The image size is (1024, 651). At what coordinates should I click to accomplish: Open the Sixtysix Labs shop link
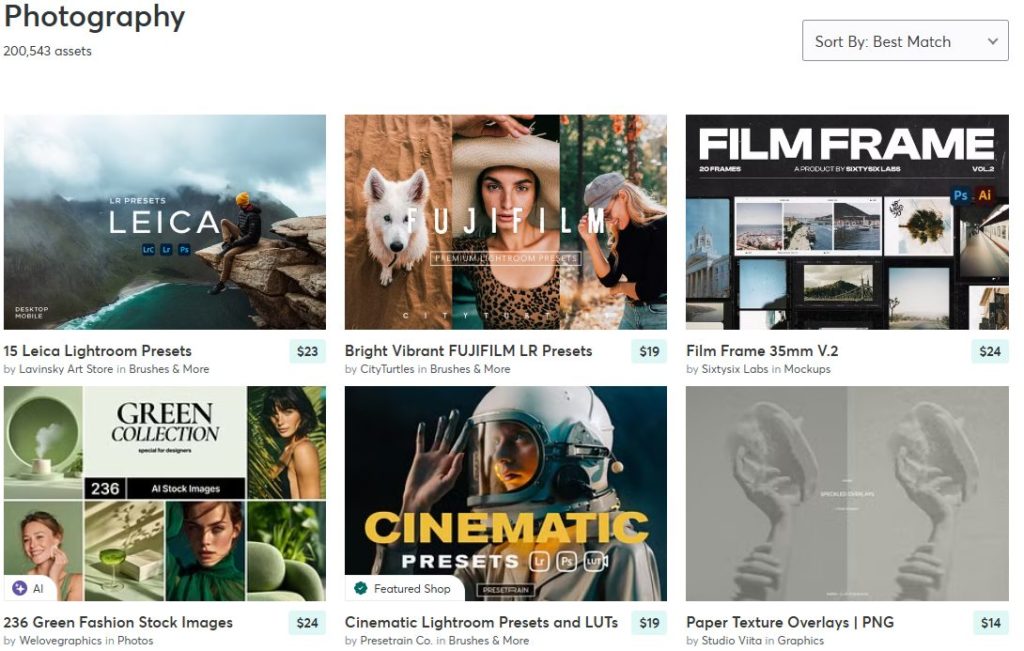[x=735, y=369]
